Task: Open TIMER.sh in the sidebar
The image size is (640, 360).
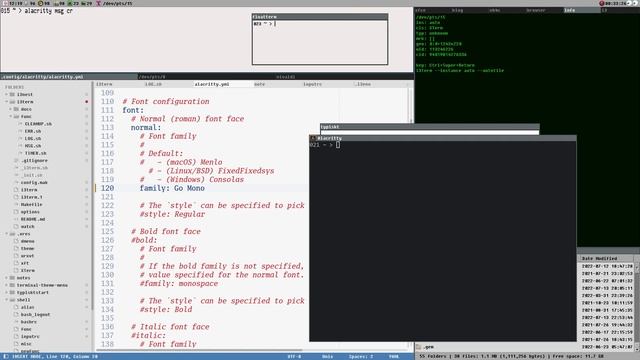Action: pos(36,153)
